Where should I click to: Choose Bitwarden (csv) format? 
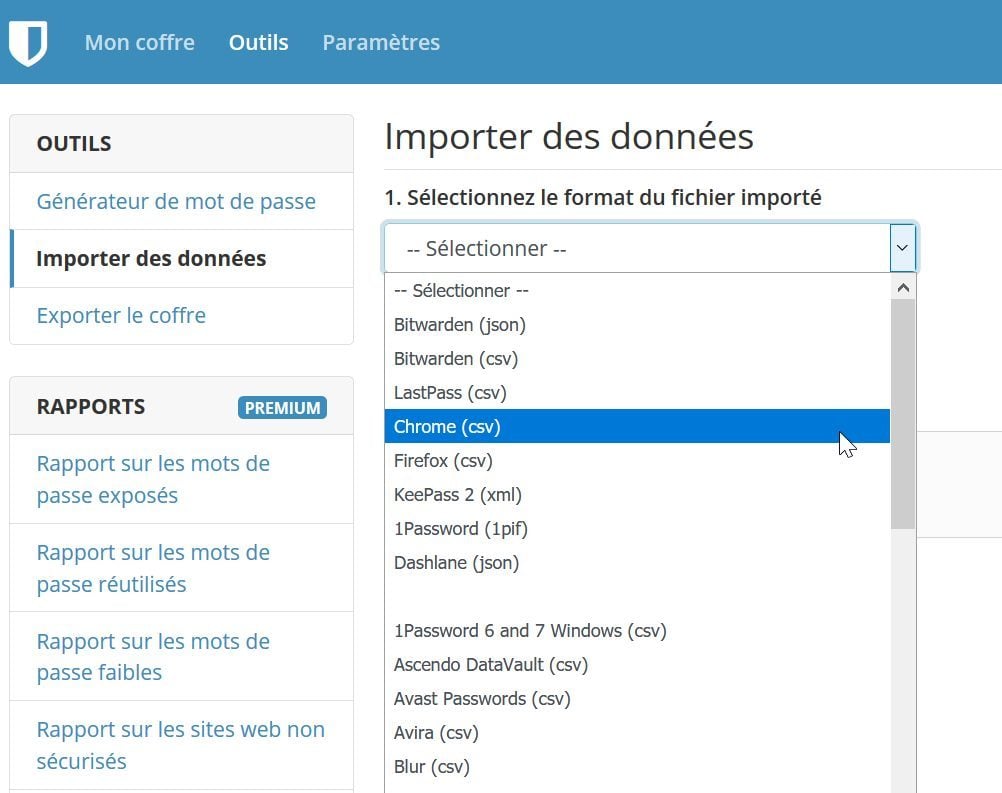pyautogui.click(x=637, y=358)
